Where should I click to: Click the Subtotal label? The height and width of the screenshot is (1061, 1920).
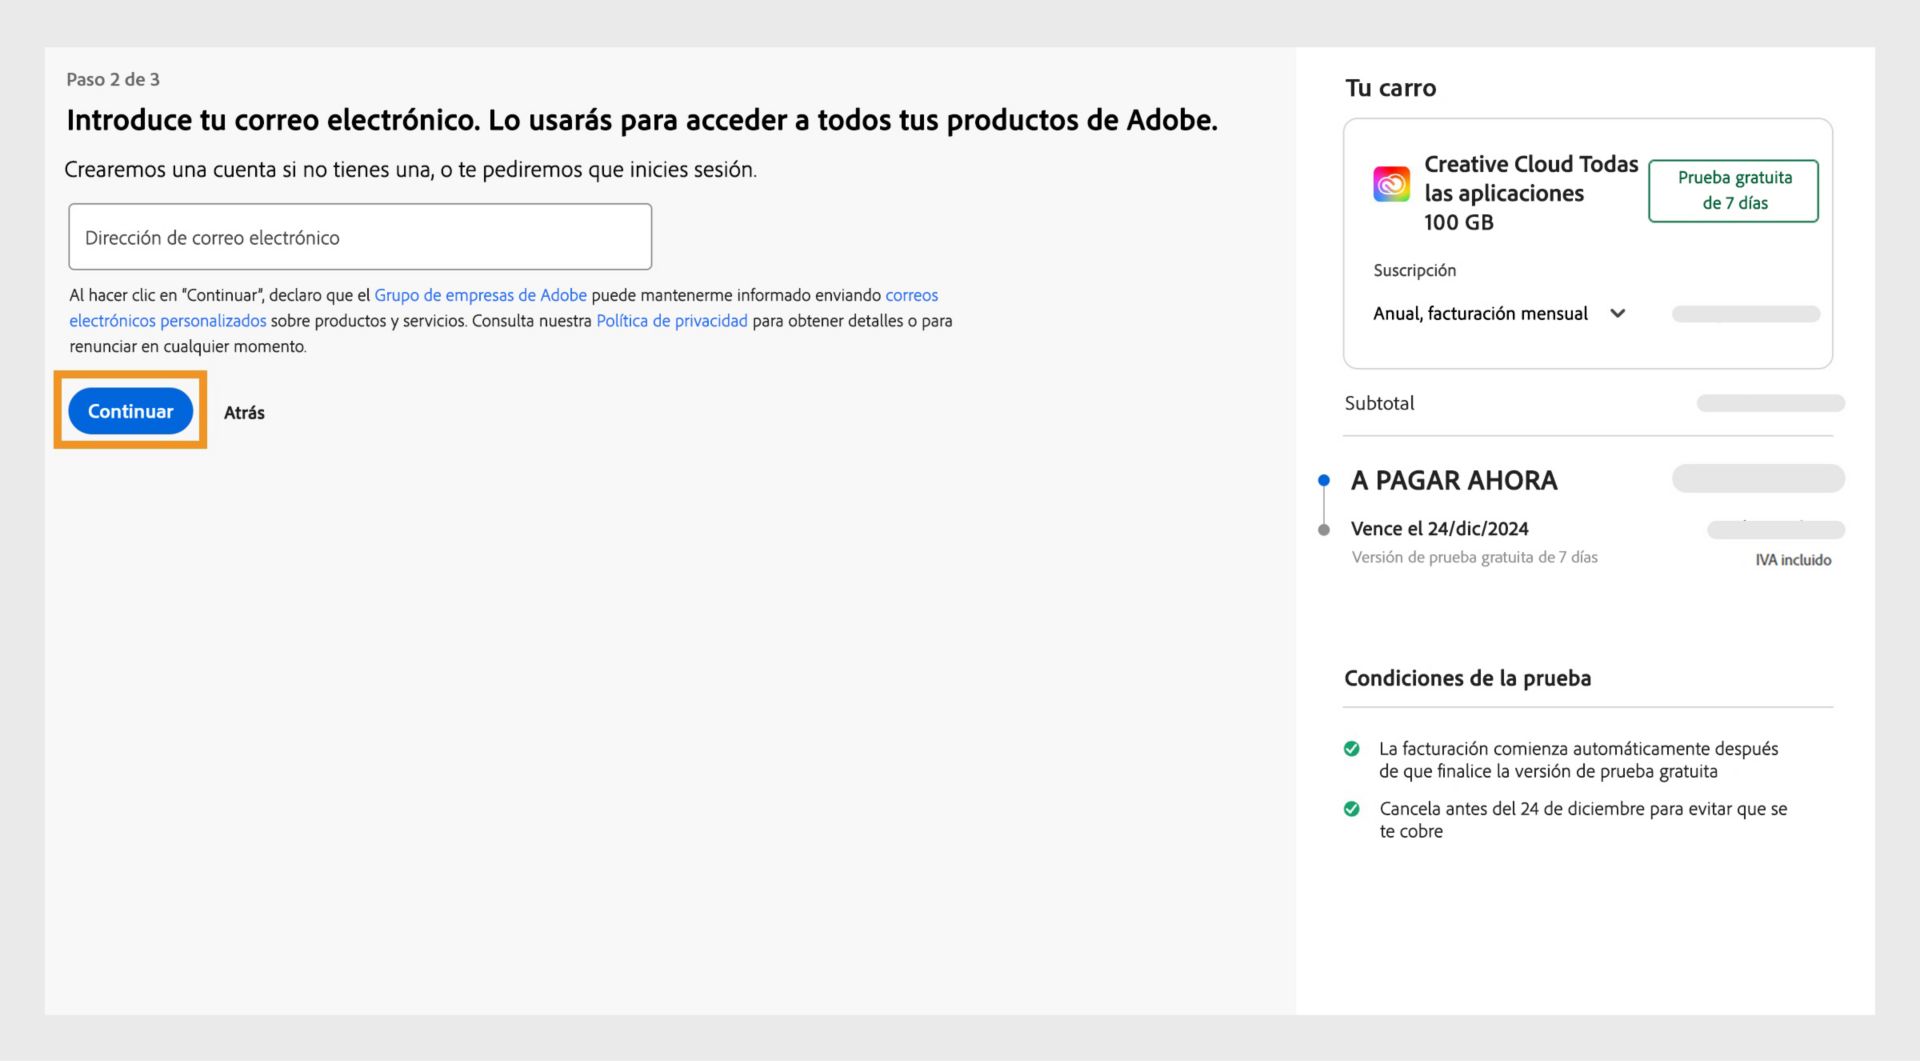coord(1379,403)
